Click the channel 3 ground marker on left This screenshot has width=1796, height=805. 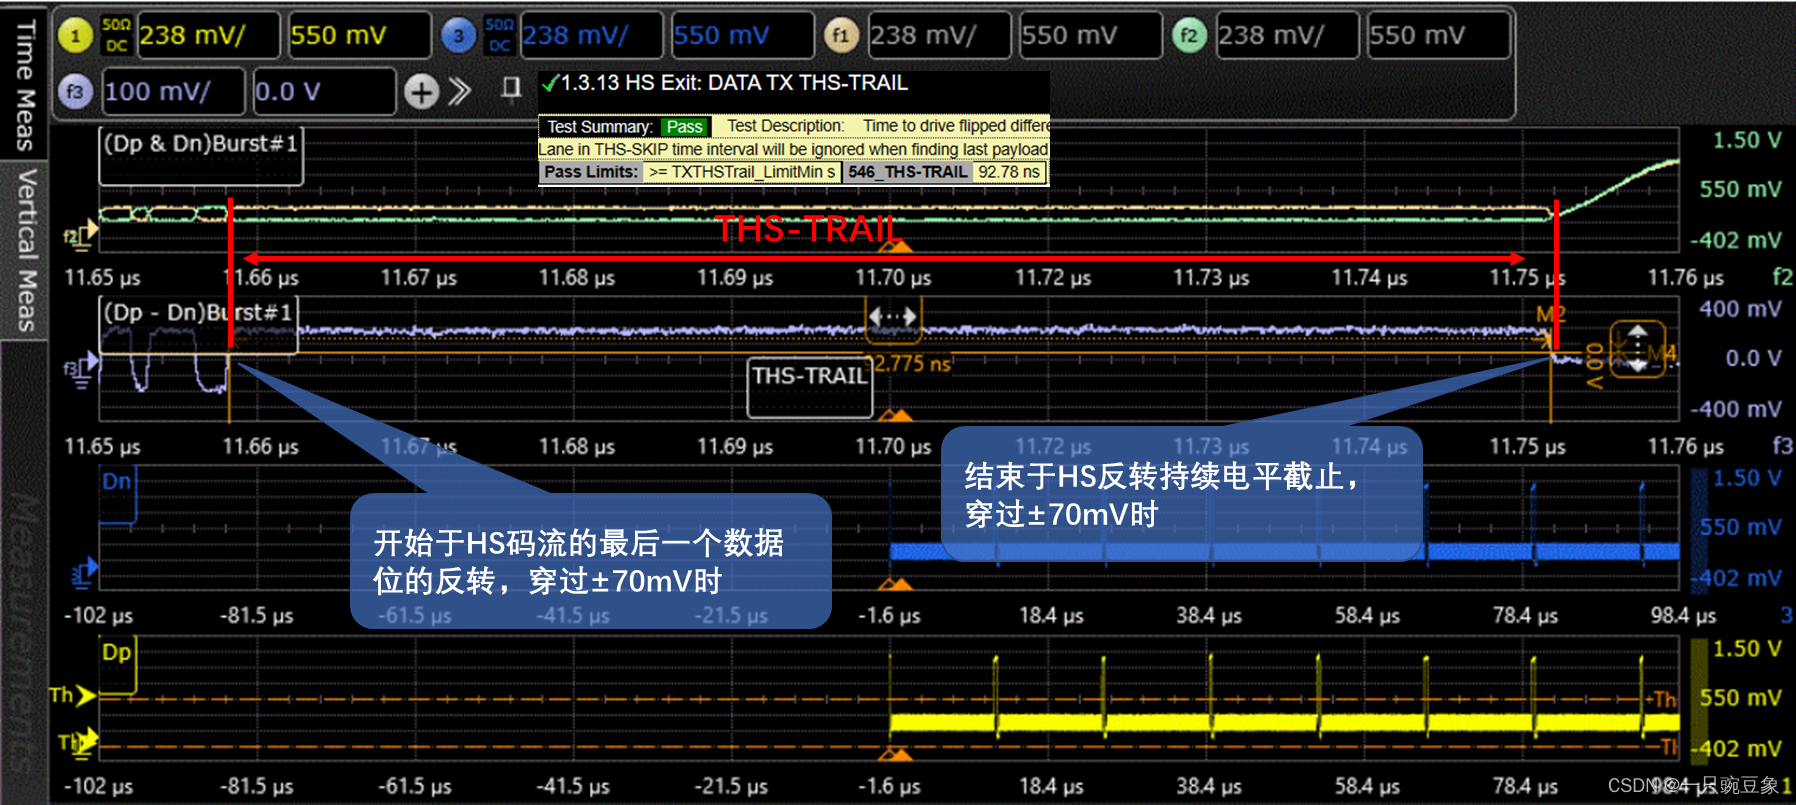click(84, 573)
